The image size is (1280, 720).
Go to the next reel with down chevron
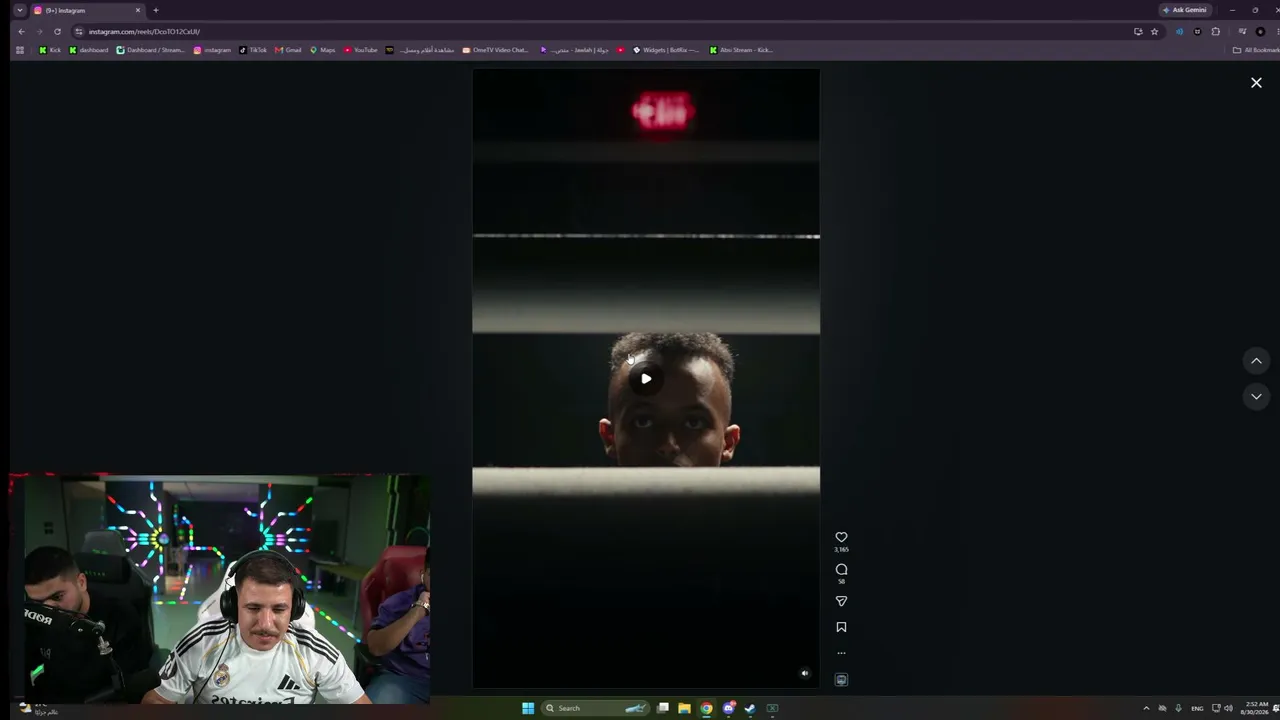coord(1256,396)
